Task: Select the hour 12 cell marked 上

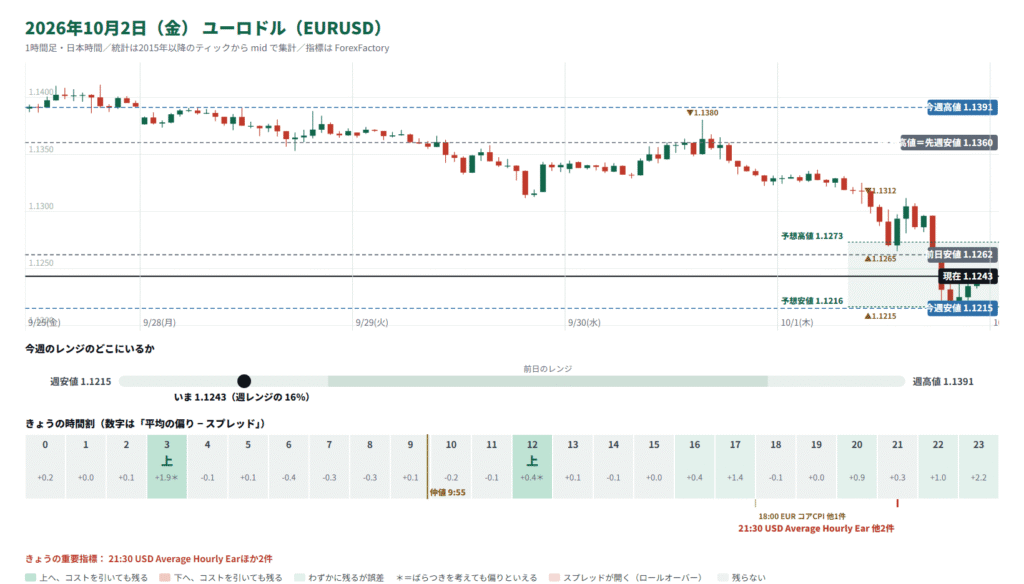Action: [x=532, y=466]
